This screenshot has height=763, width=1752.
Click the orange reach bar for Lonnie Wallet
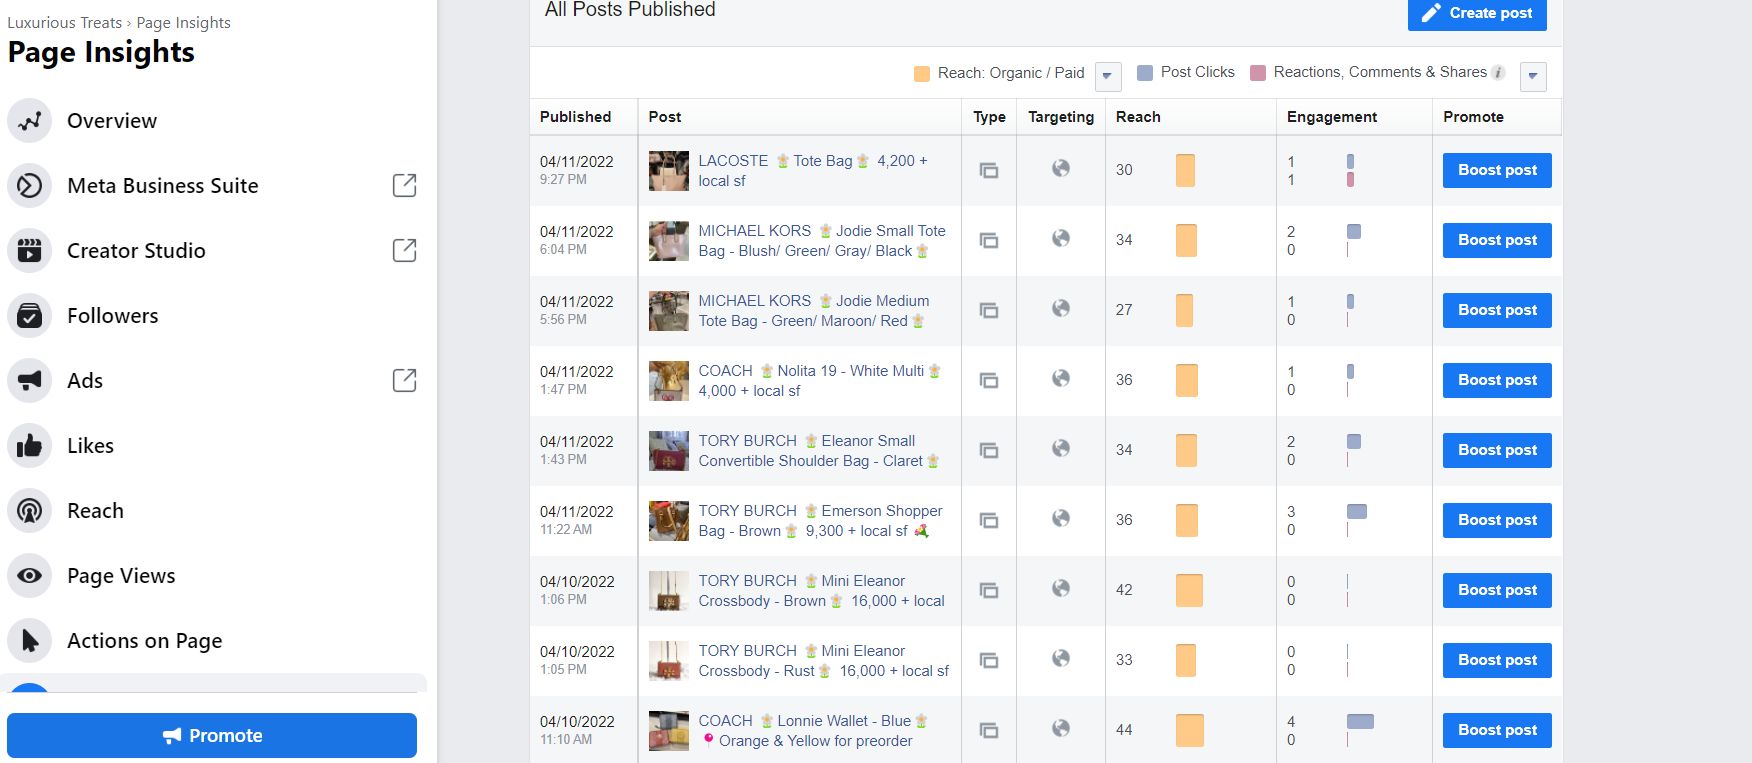click(1190, 730)
